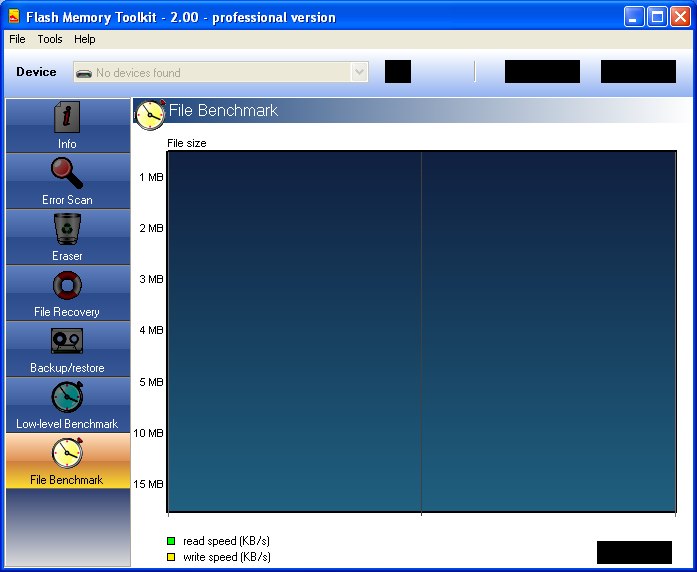Open the File menu
The height and width of the screenshot is (572, 697).
click(x=17, y=39)
